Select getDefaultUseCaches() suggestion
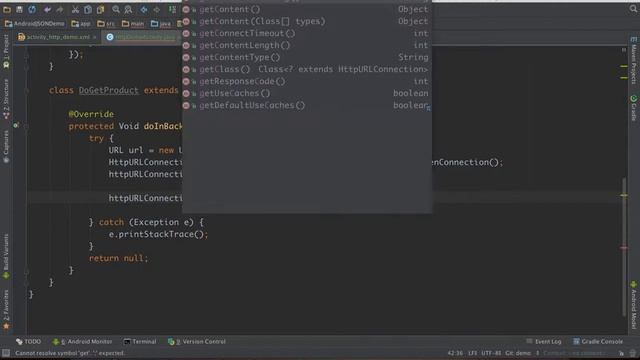Image resolution: width=640 pixels, height=360 pixels. [x=307, y=105]
